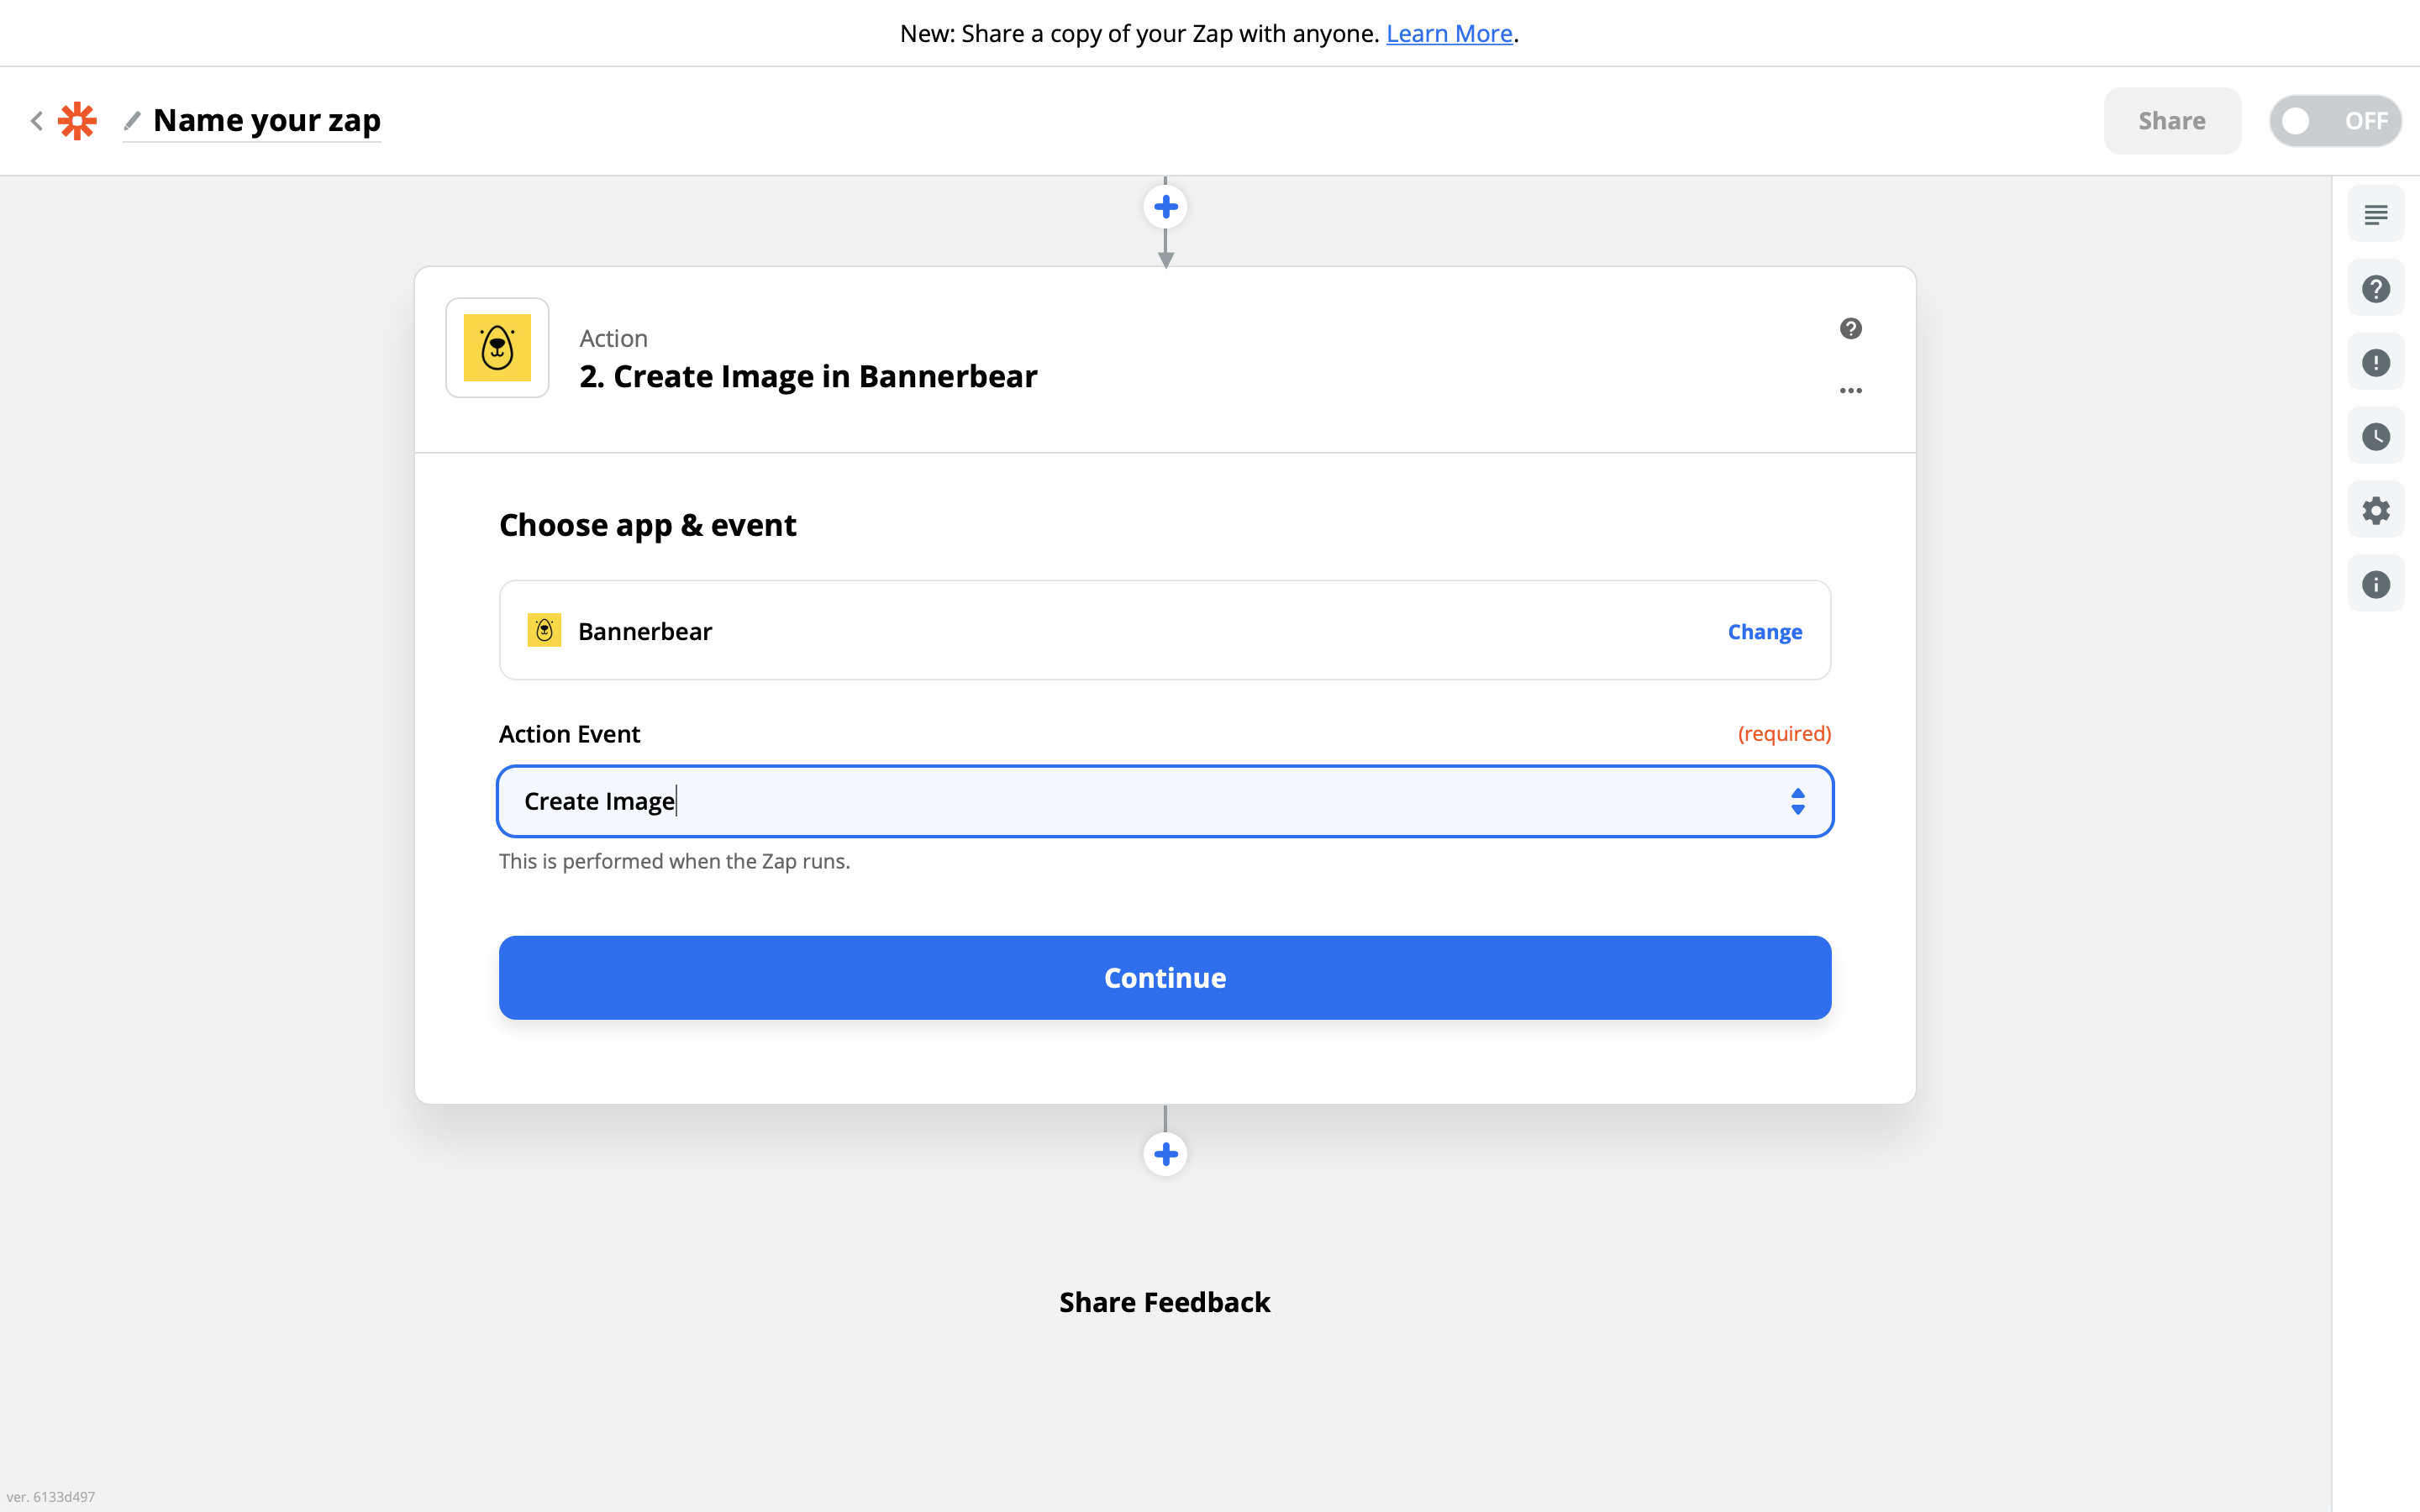Open step help question mark icon
Image resolution: width=2420 pixels, height=1512 pixels.
coord(1850,329)
